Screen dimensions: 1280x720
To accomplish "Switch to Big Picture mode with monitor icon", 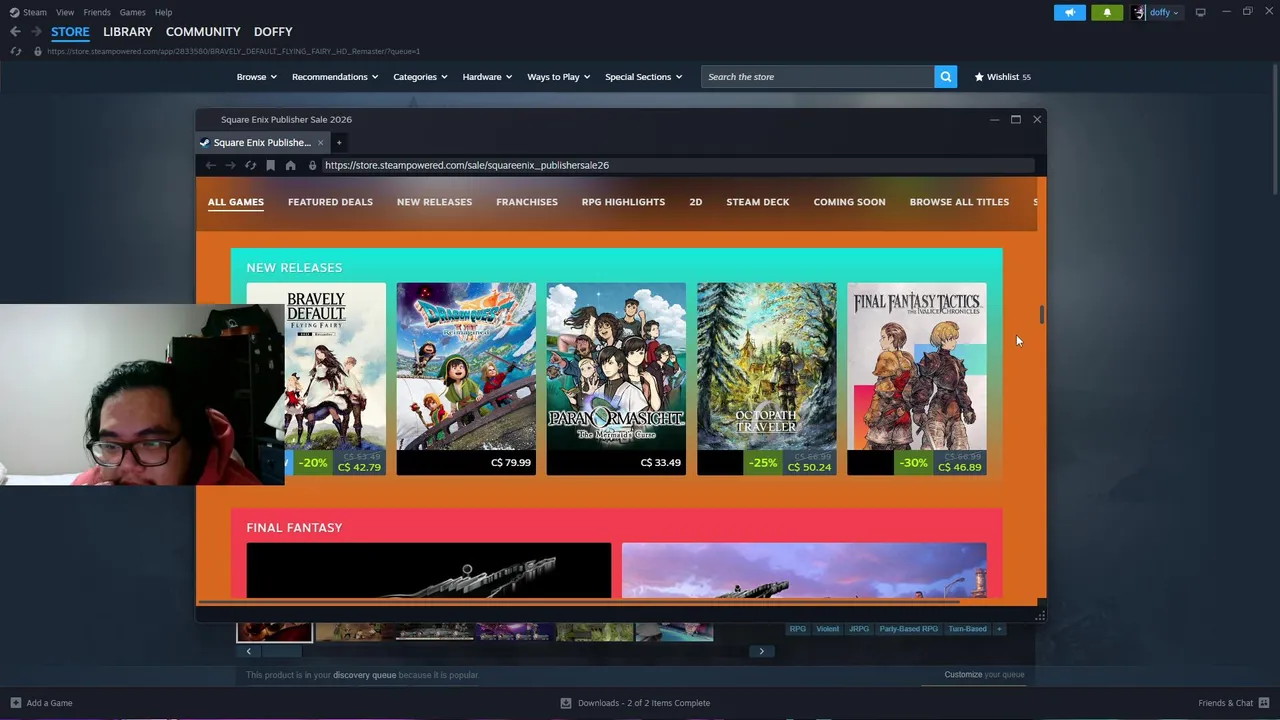I will (1200, 12).
